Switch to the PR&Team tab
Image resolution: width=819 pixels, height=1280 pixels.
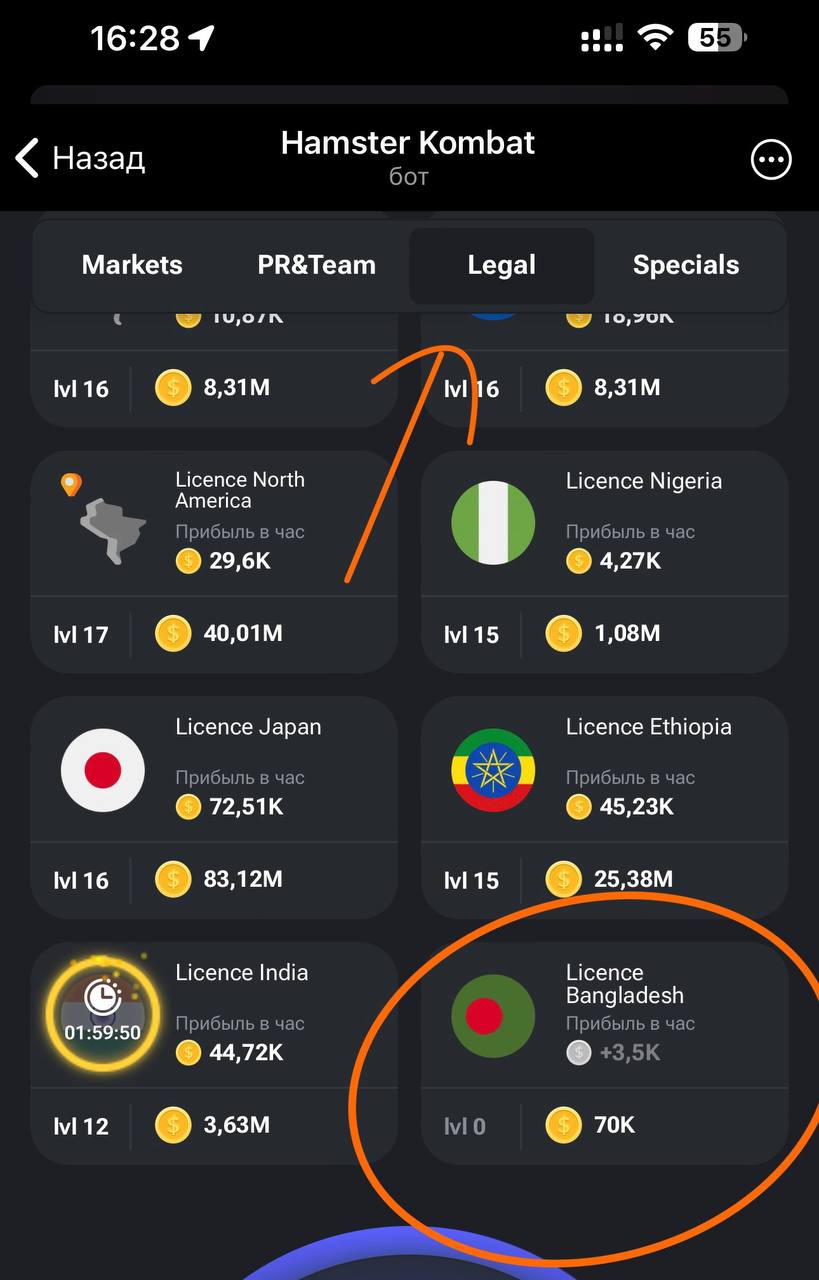pos(317,265)
